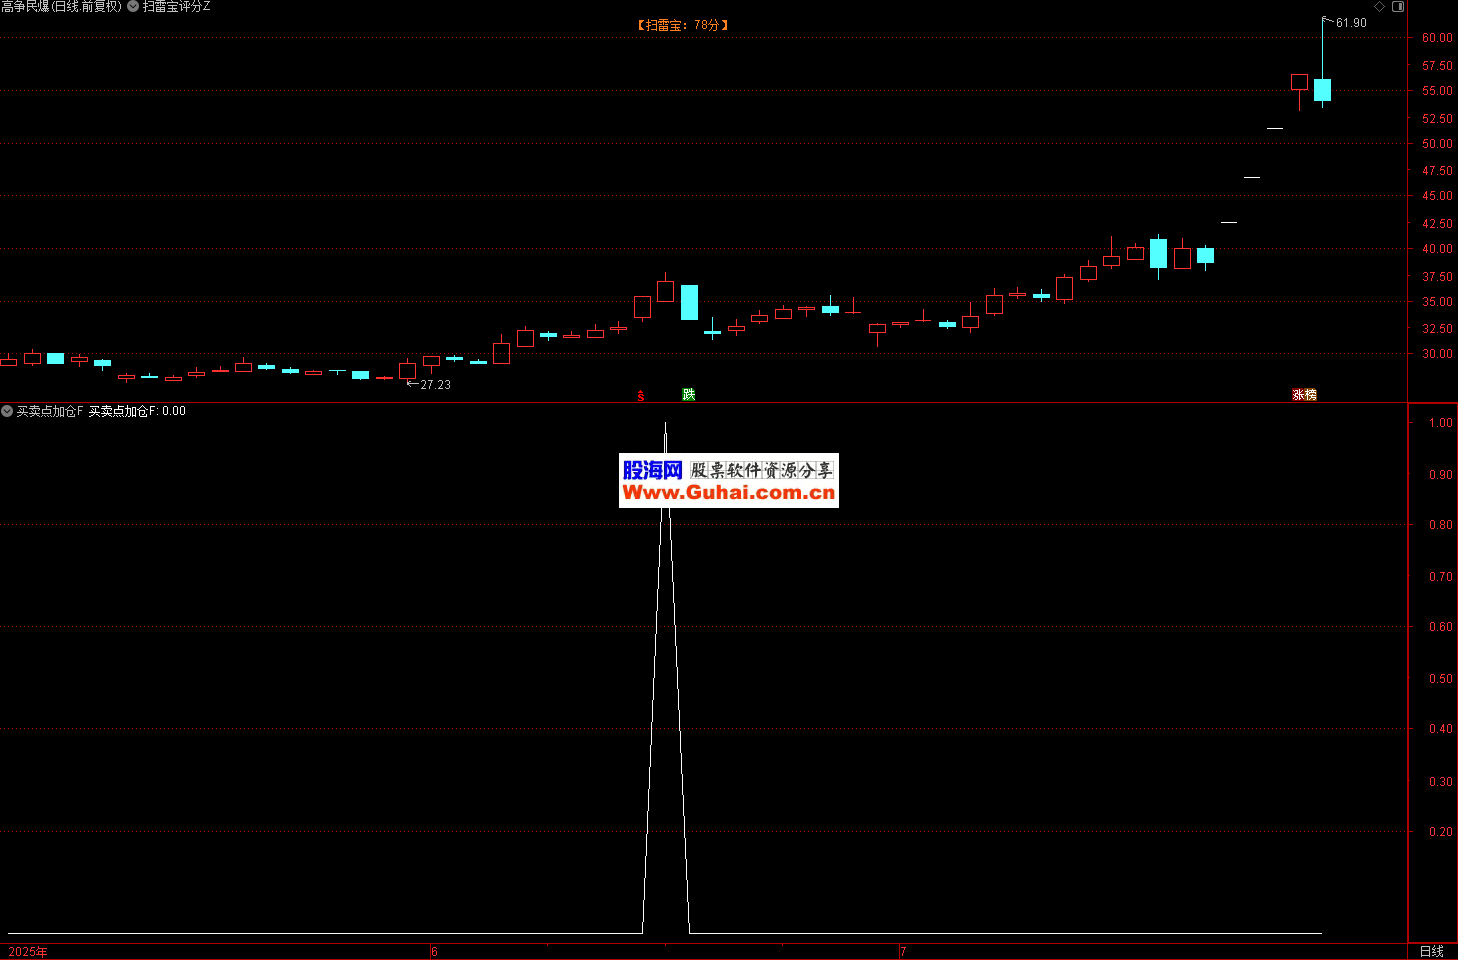Click the 1.00 indicator axis label

click(x=1440, y=423)
